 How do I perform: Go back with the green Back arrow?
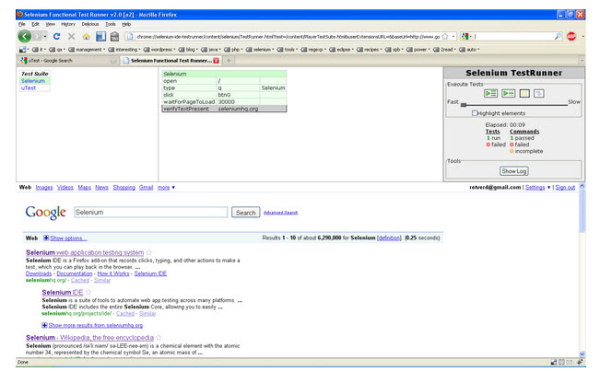pos(25,36)
